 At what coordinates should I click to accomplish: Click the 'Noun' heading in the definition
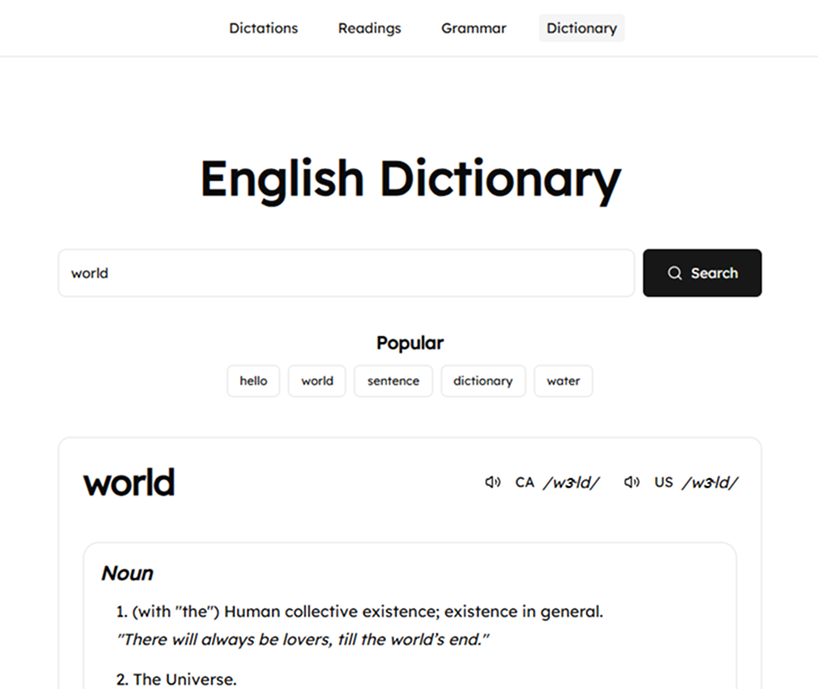coord(126,573)
